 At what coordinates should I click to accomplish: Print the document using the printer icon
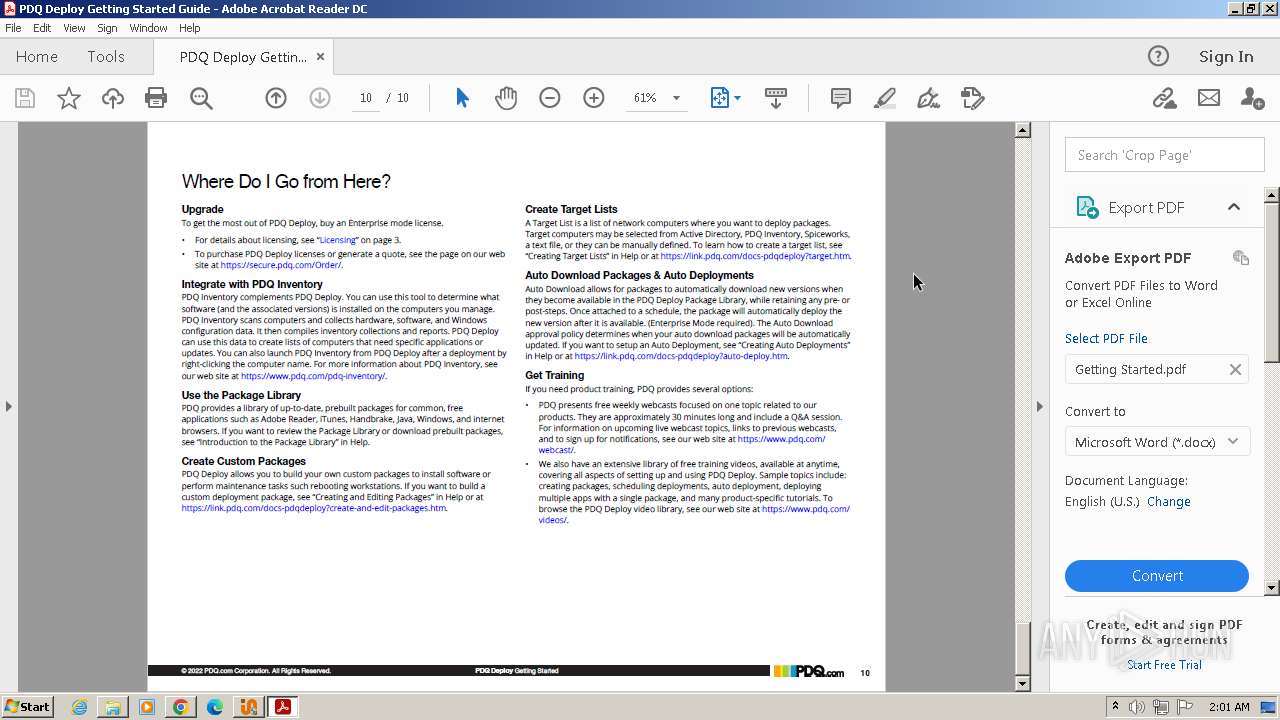click(156, 98)
